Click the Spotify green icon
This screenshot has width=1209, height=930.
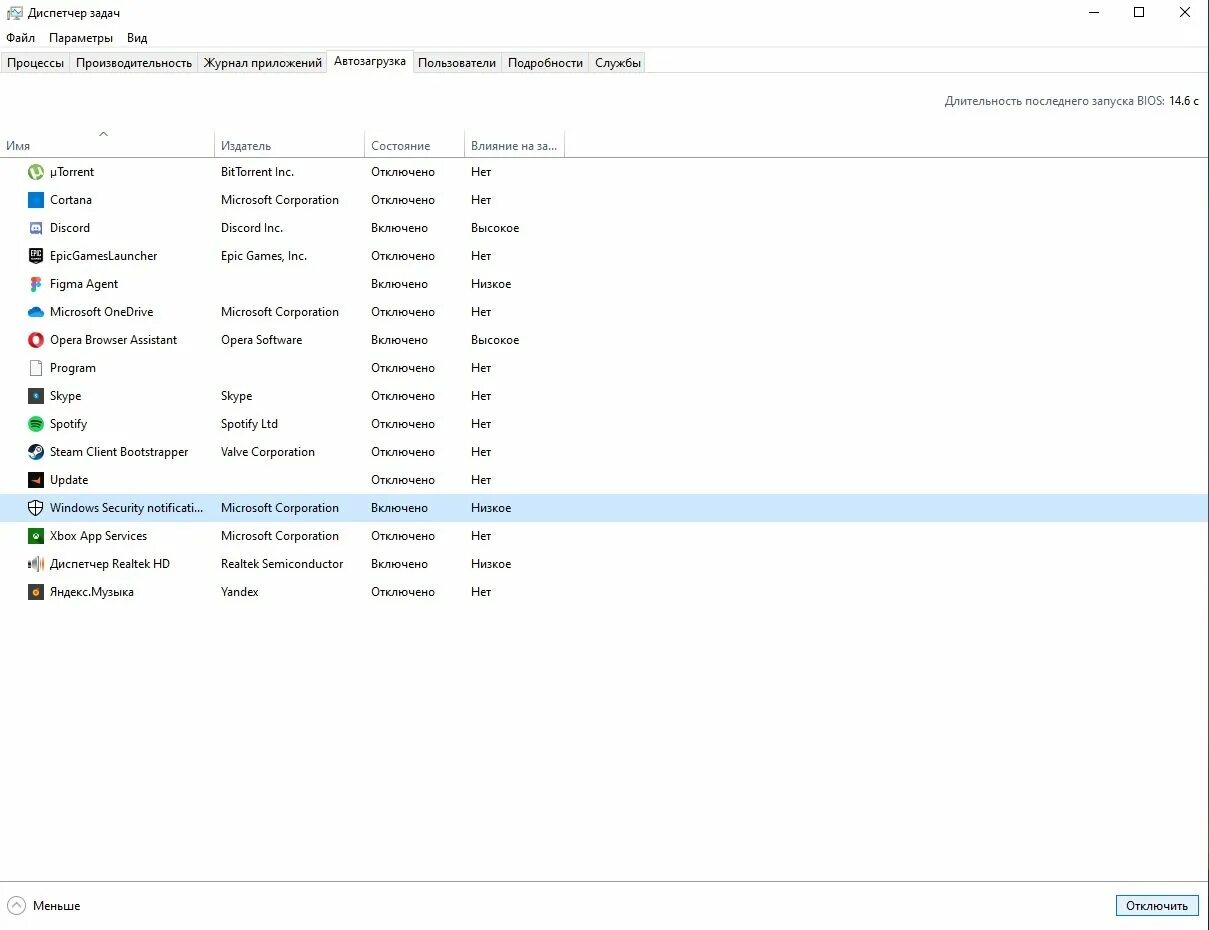coord(36,424)
